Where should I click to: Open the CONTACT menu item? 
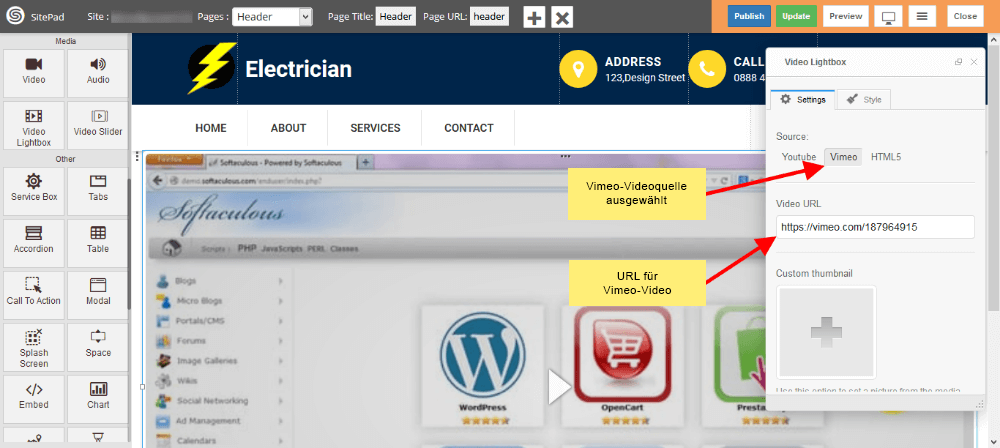[x=469, y=128]
